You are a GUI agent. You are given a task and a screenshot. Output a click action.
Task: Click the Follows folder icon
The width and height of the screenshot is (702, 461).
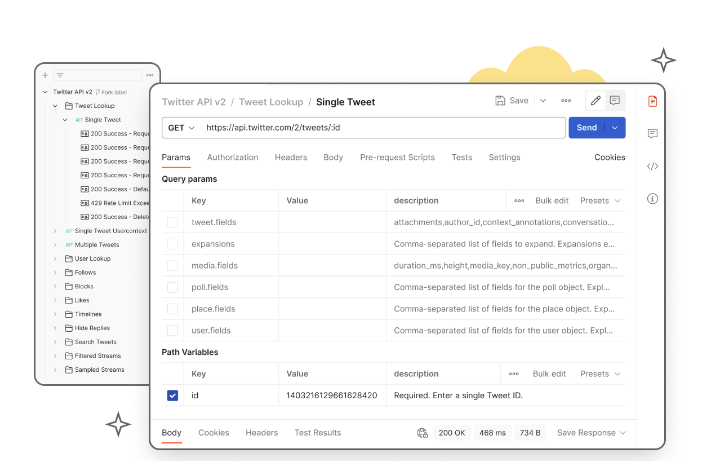point(68,272)
